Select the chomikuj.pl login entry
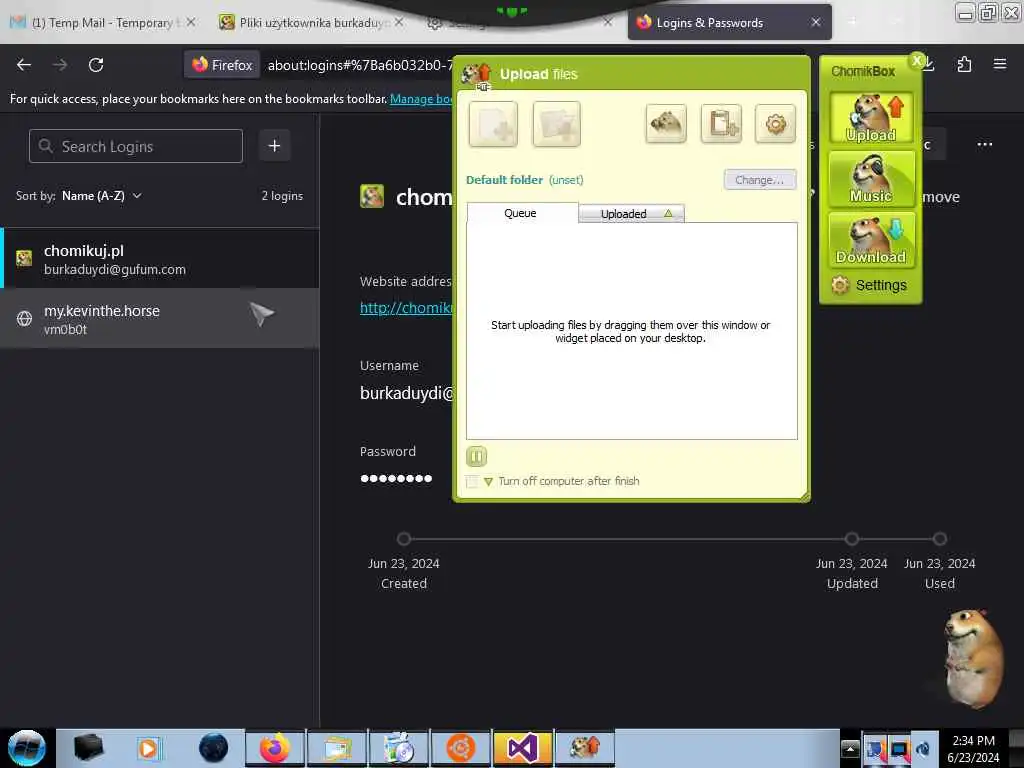 [160, 259]
